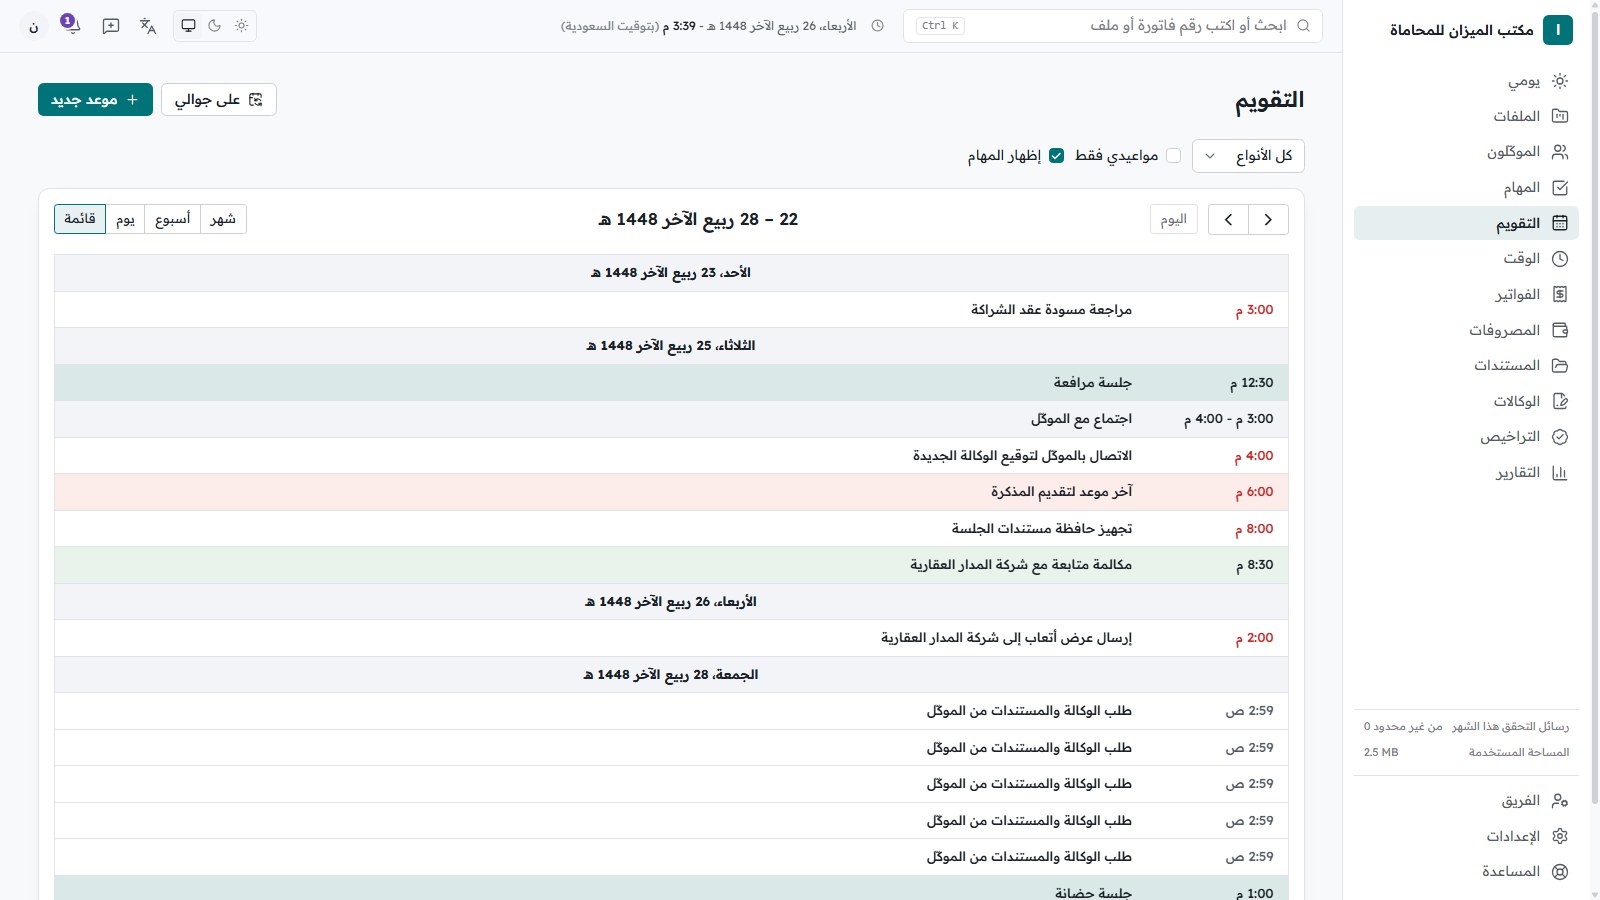1600x900 pixels.
Task: Open اجتماع مع الموكل event
Action: [x=671, y=419]
